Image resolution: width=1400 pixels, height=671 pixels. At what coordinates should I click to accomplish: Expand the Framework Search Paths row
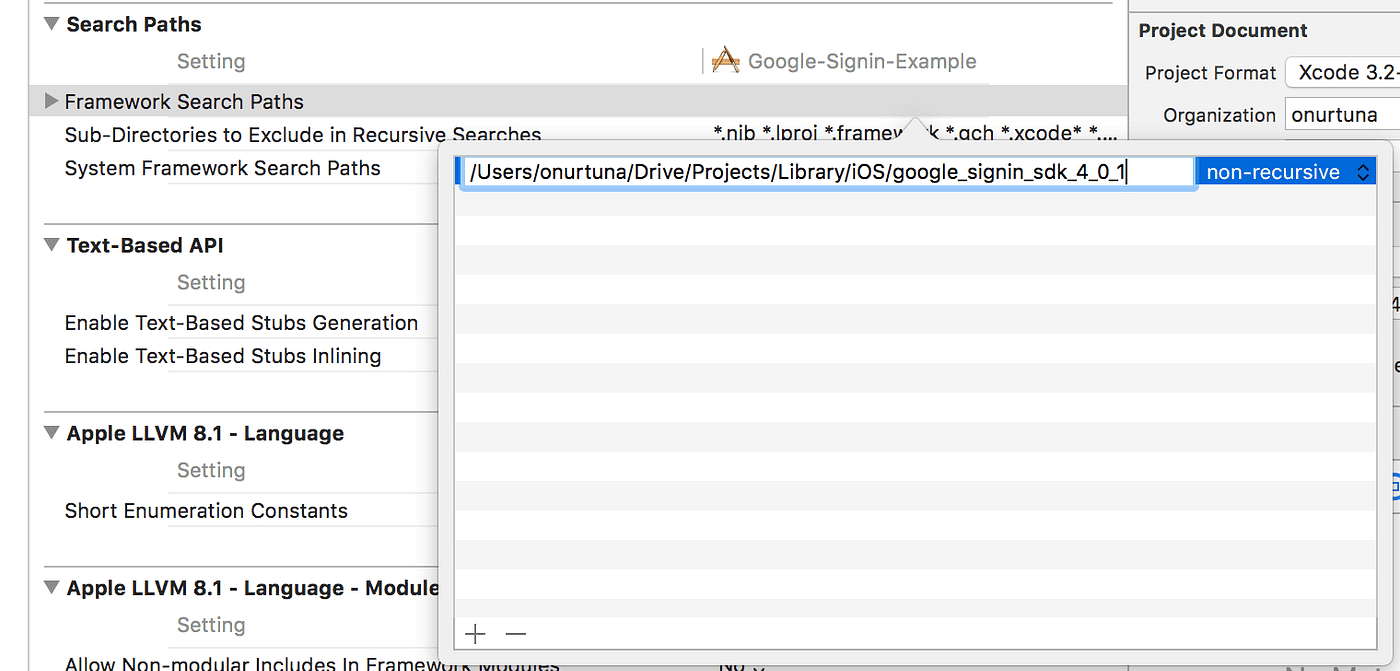click(x=51, y=101)
